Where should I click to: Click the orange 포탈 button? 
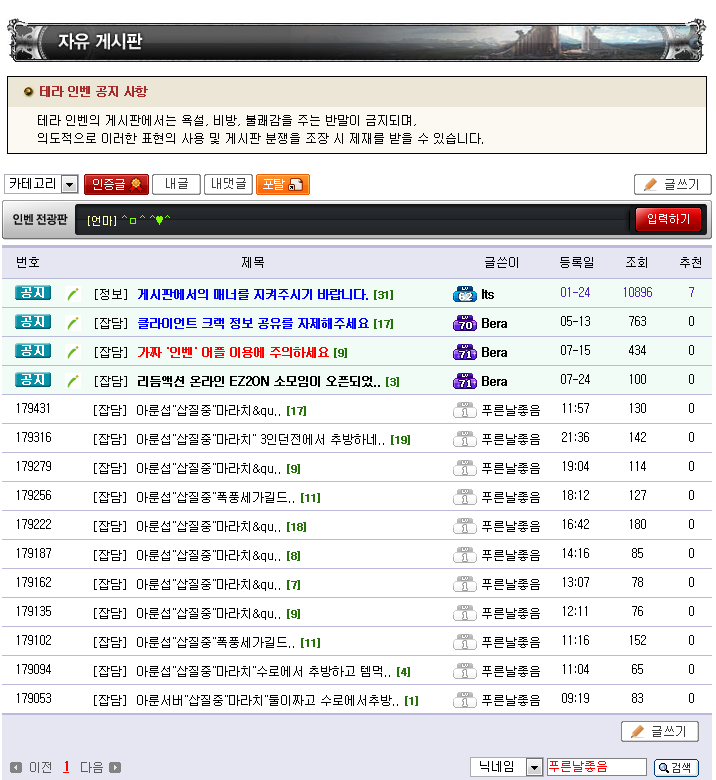(x=282, y=184)
